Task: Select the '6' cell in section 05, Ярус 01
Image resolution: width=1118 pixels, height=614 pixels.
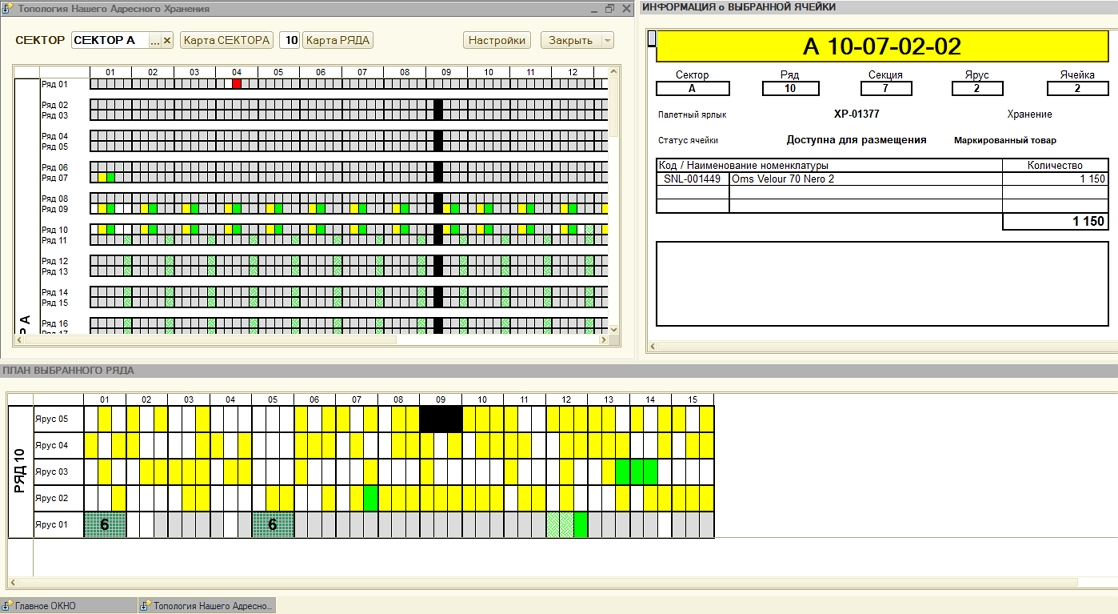Action: pyautogui.click(x=273, y=524)
